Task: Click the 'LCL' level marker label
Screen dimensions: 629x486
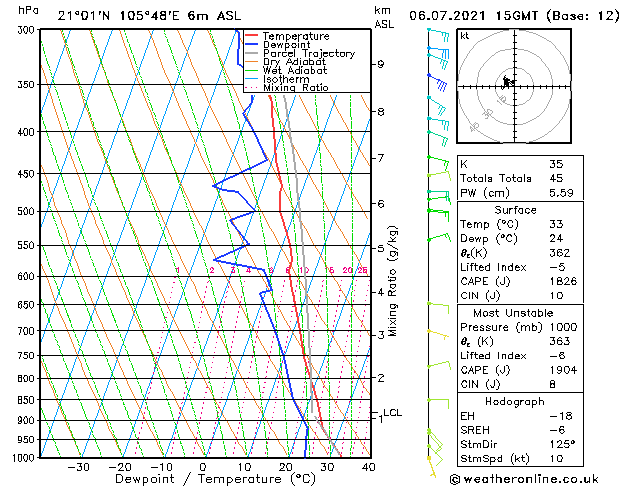Action: [392, 413]
